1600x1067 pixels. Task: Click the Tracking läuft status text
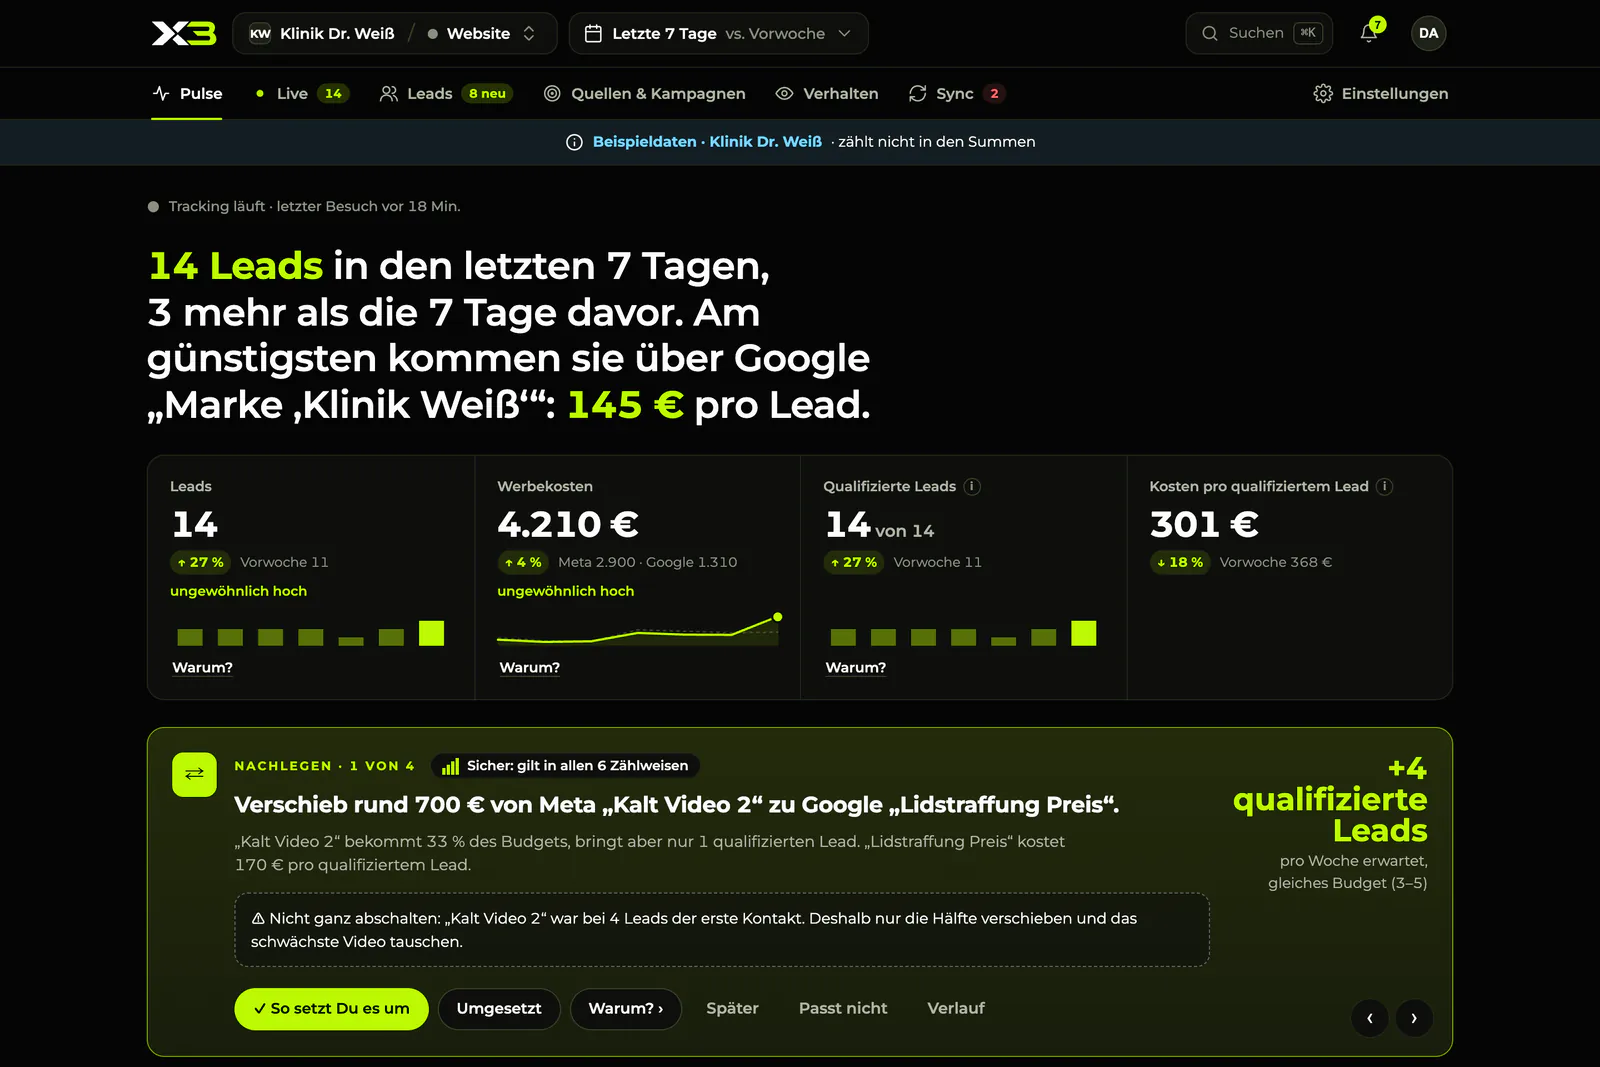[x=314, y=206]
